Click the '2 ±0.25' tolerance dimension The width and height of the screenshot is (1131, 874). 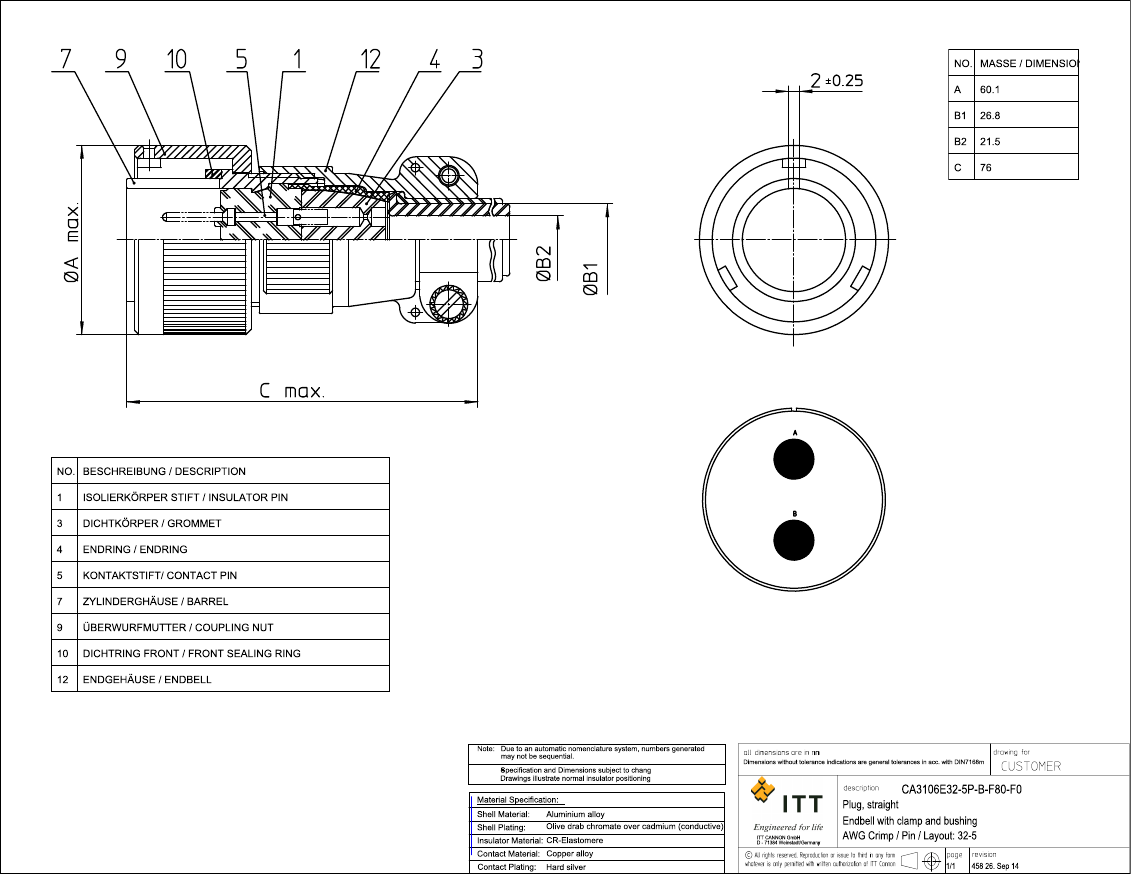coord(836,81)
